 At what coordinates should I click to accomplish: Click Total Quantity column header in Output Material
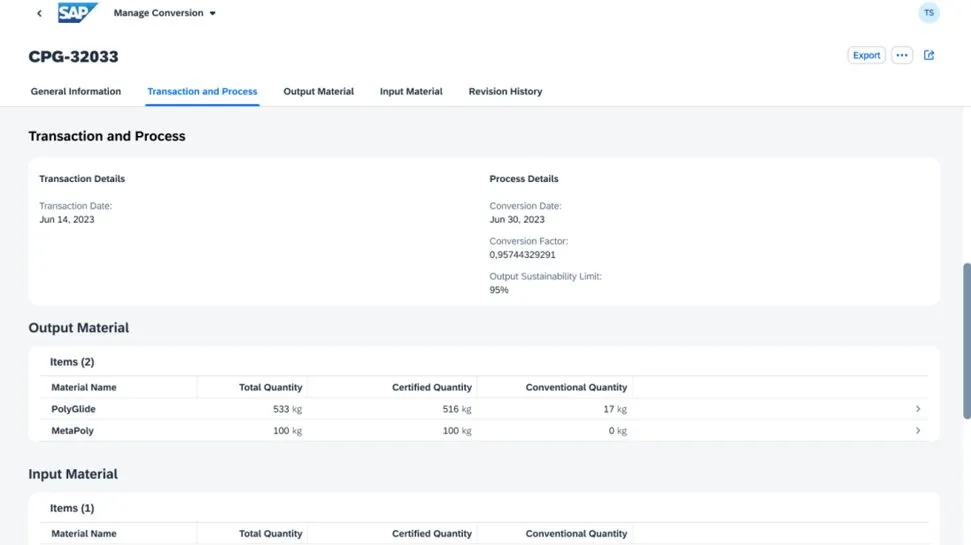[270, 387]
